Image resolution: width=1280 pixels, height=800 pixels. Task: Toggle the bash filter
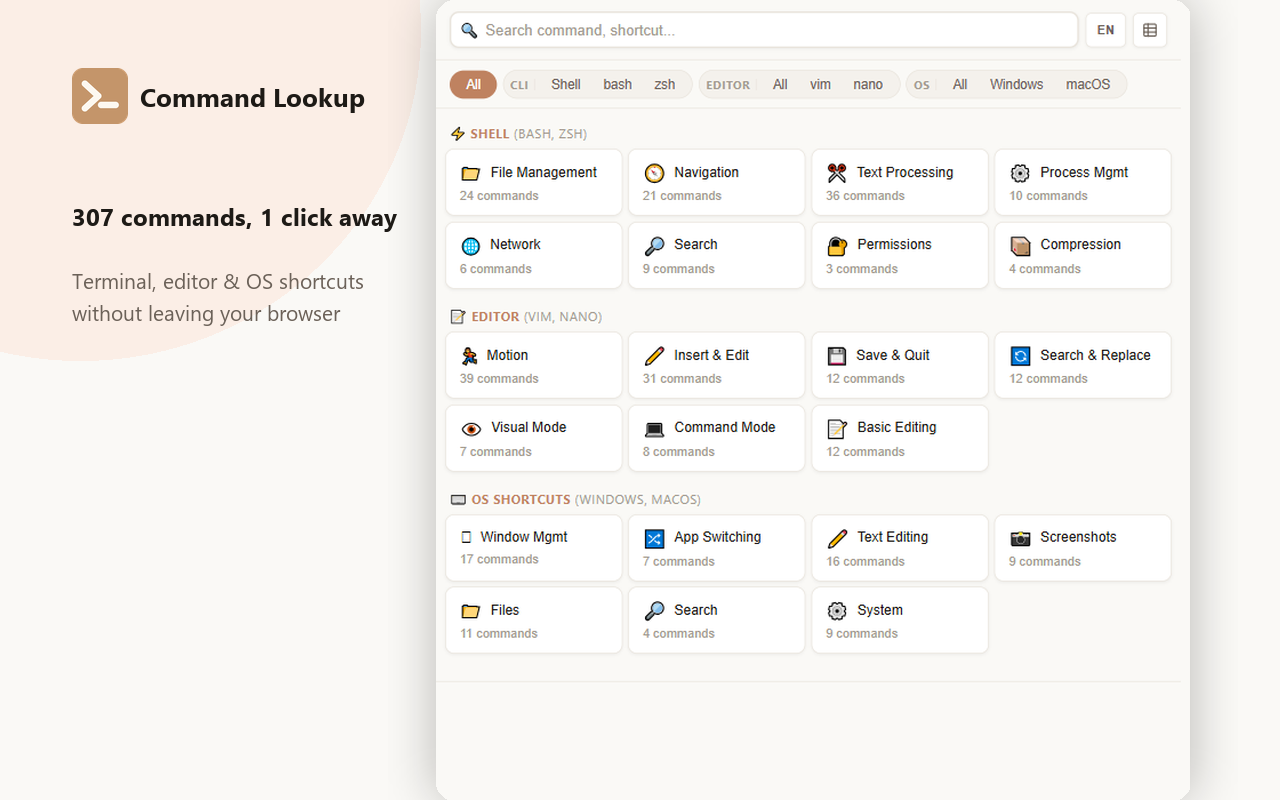[617, 84]
